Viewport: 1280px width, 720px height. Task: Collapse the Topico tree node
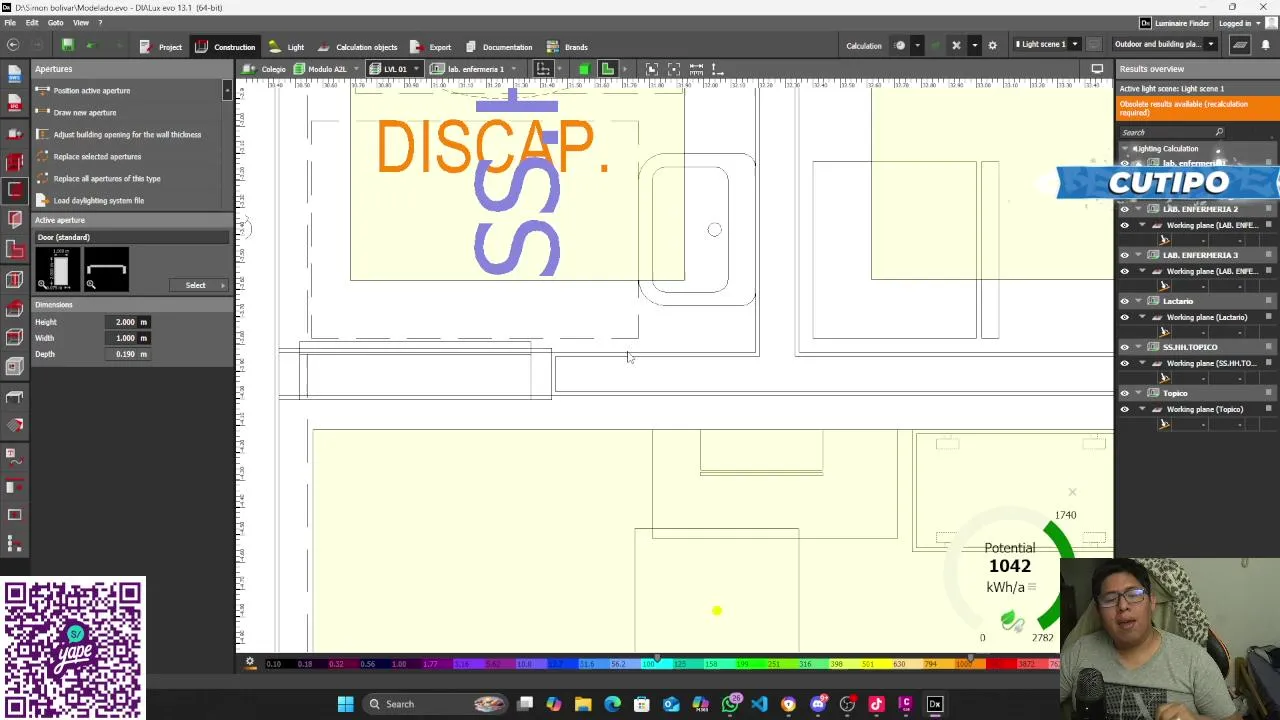tap(1139, 393)
